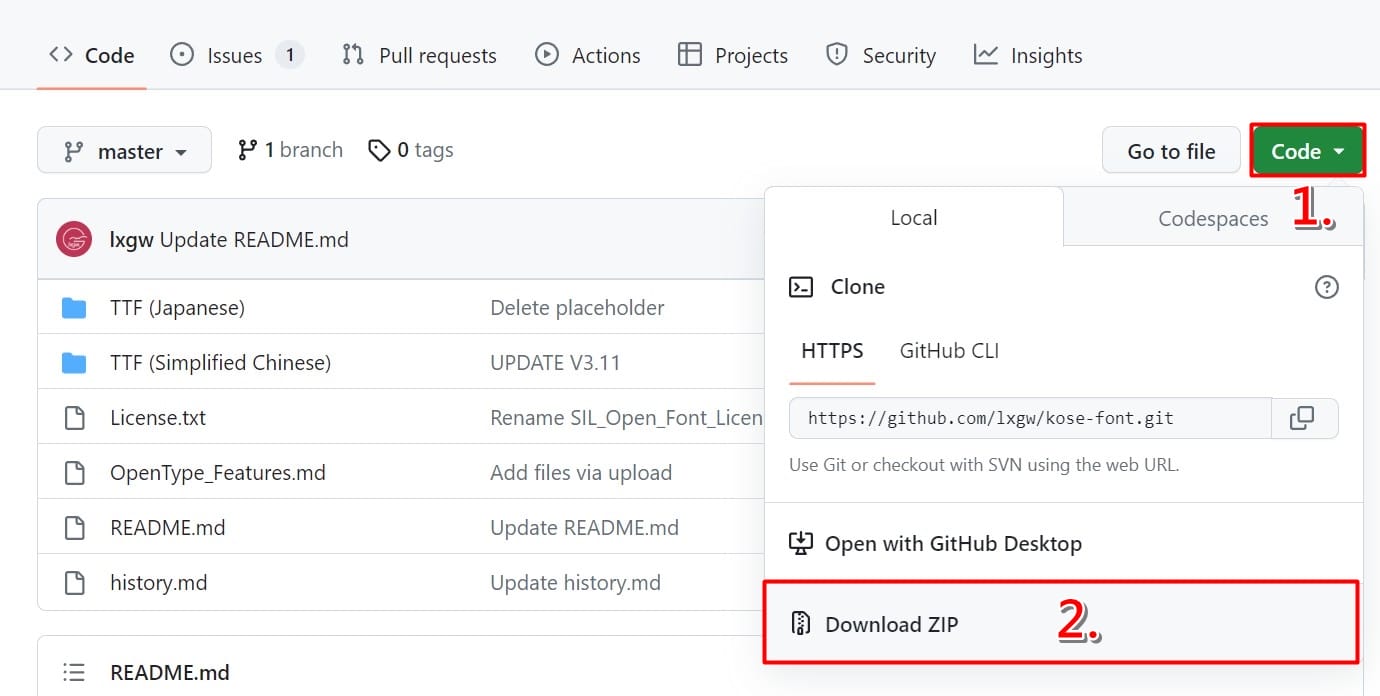Click Download ZIP
This screenshot has height=696, width=1380.
point(1061,624)
